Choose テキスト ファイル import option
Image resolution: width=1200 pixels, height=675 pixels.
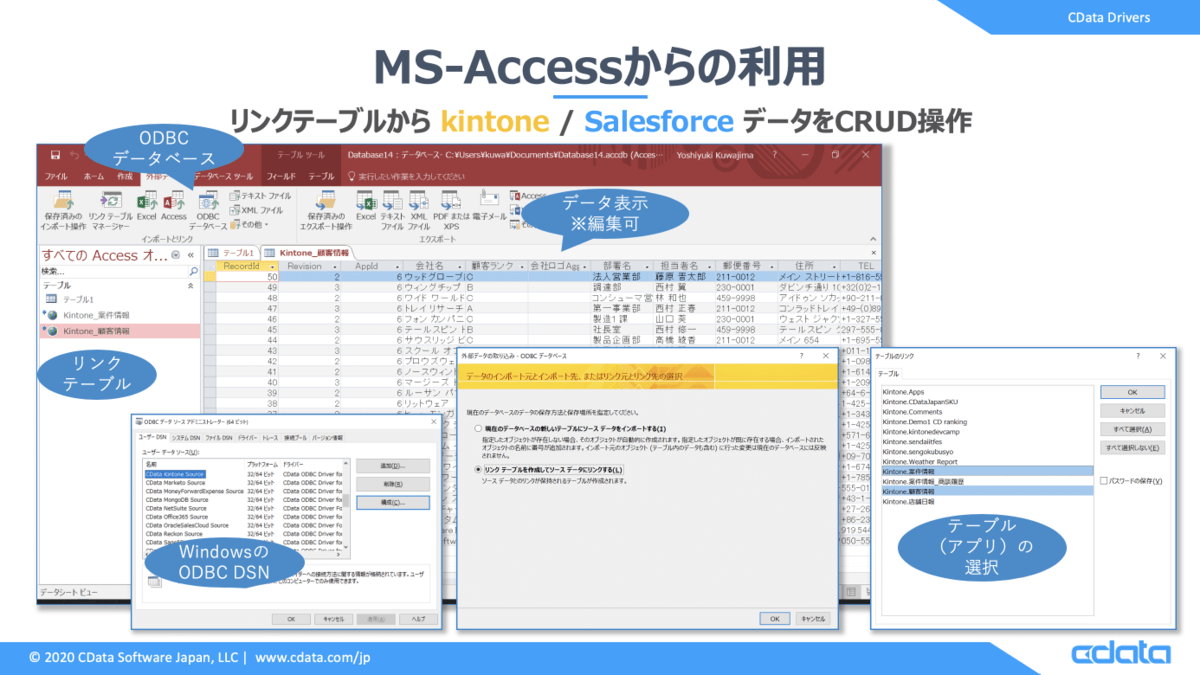click(261, 196)
